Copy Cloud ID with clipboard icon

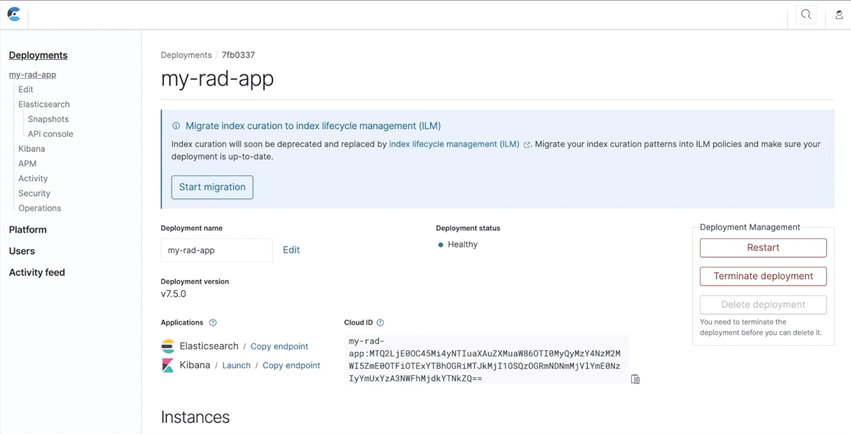coord(636,379)
